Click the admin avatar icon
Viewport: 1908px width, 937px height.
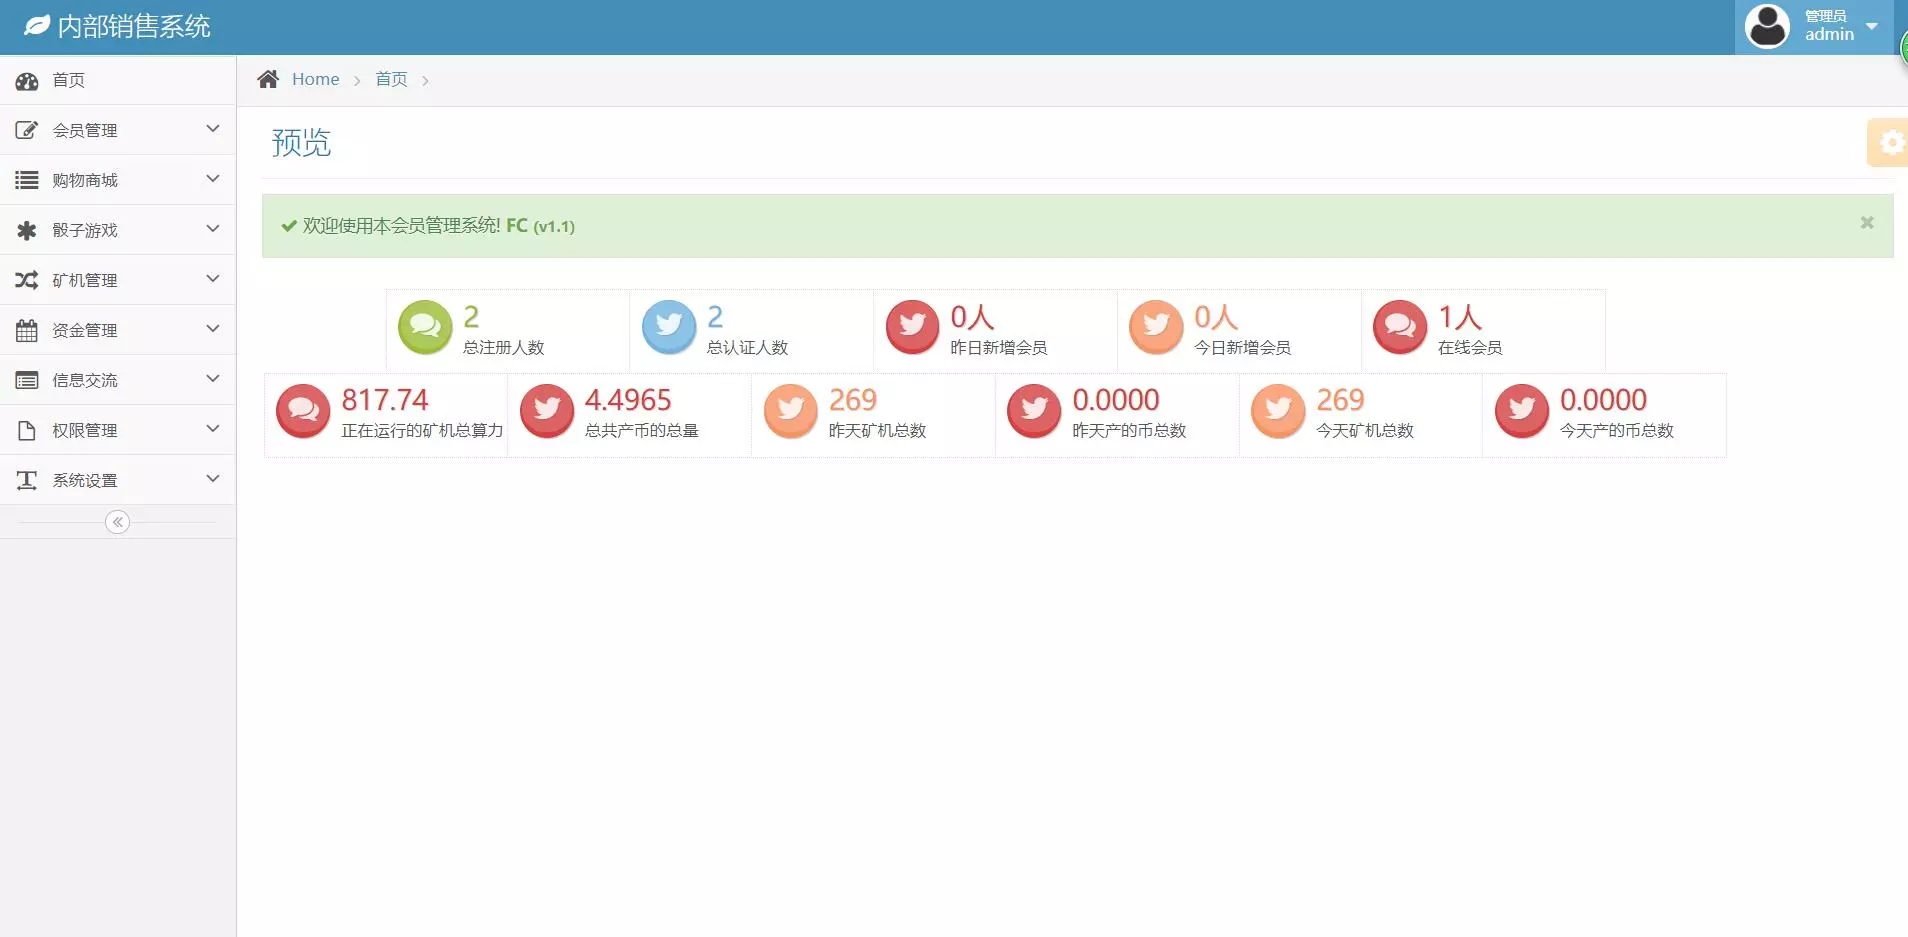(x=1767, y=26)
